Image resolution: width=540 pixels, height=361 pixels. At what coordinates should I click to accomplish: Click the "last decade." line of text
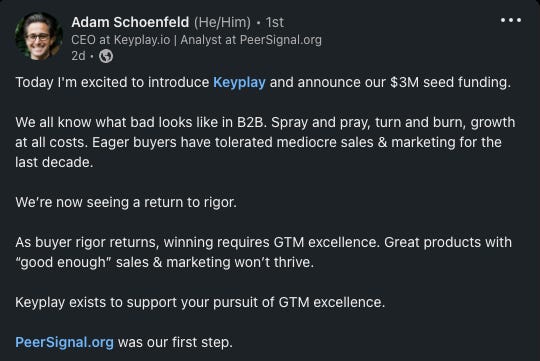[x=54, y=162]
